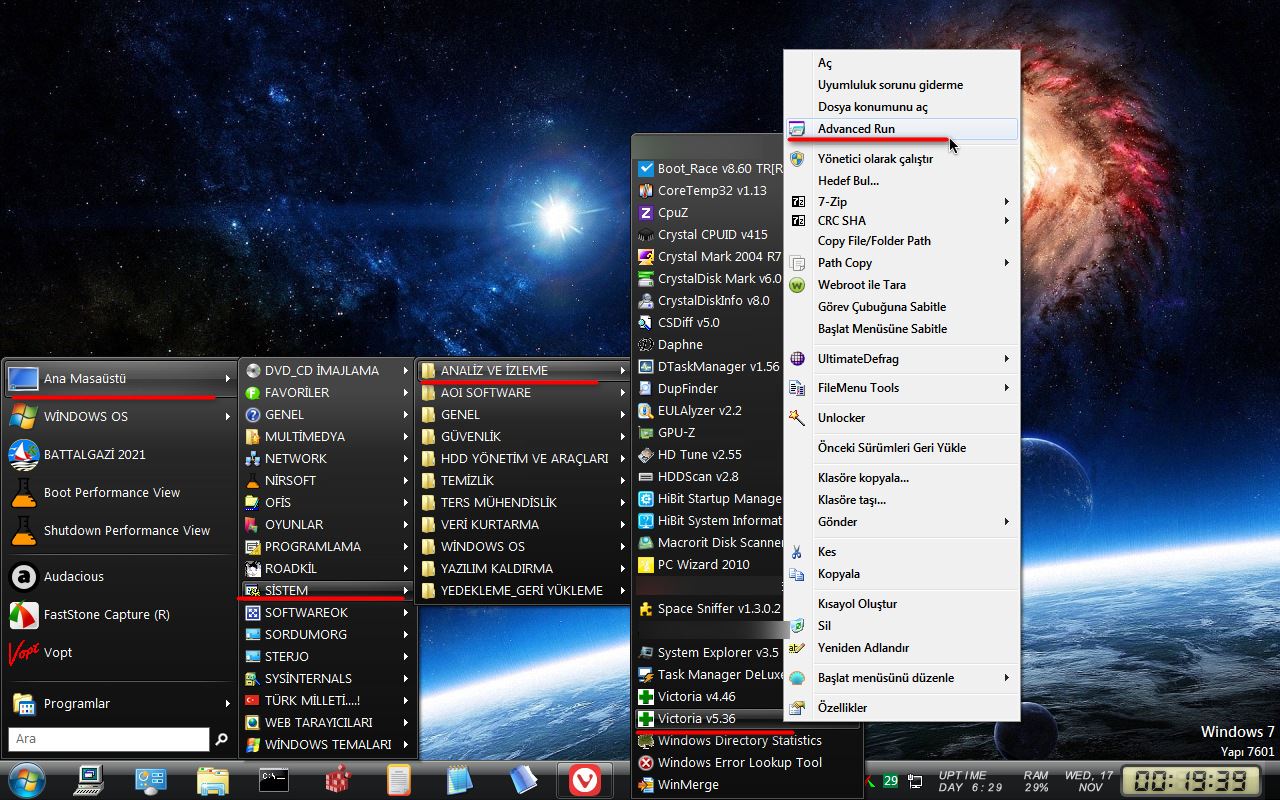The image size is (1280, 800).
Task: Open Özellikler from the context menu
Action: (x=842, y=708)
